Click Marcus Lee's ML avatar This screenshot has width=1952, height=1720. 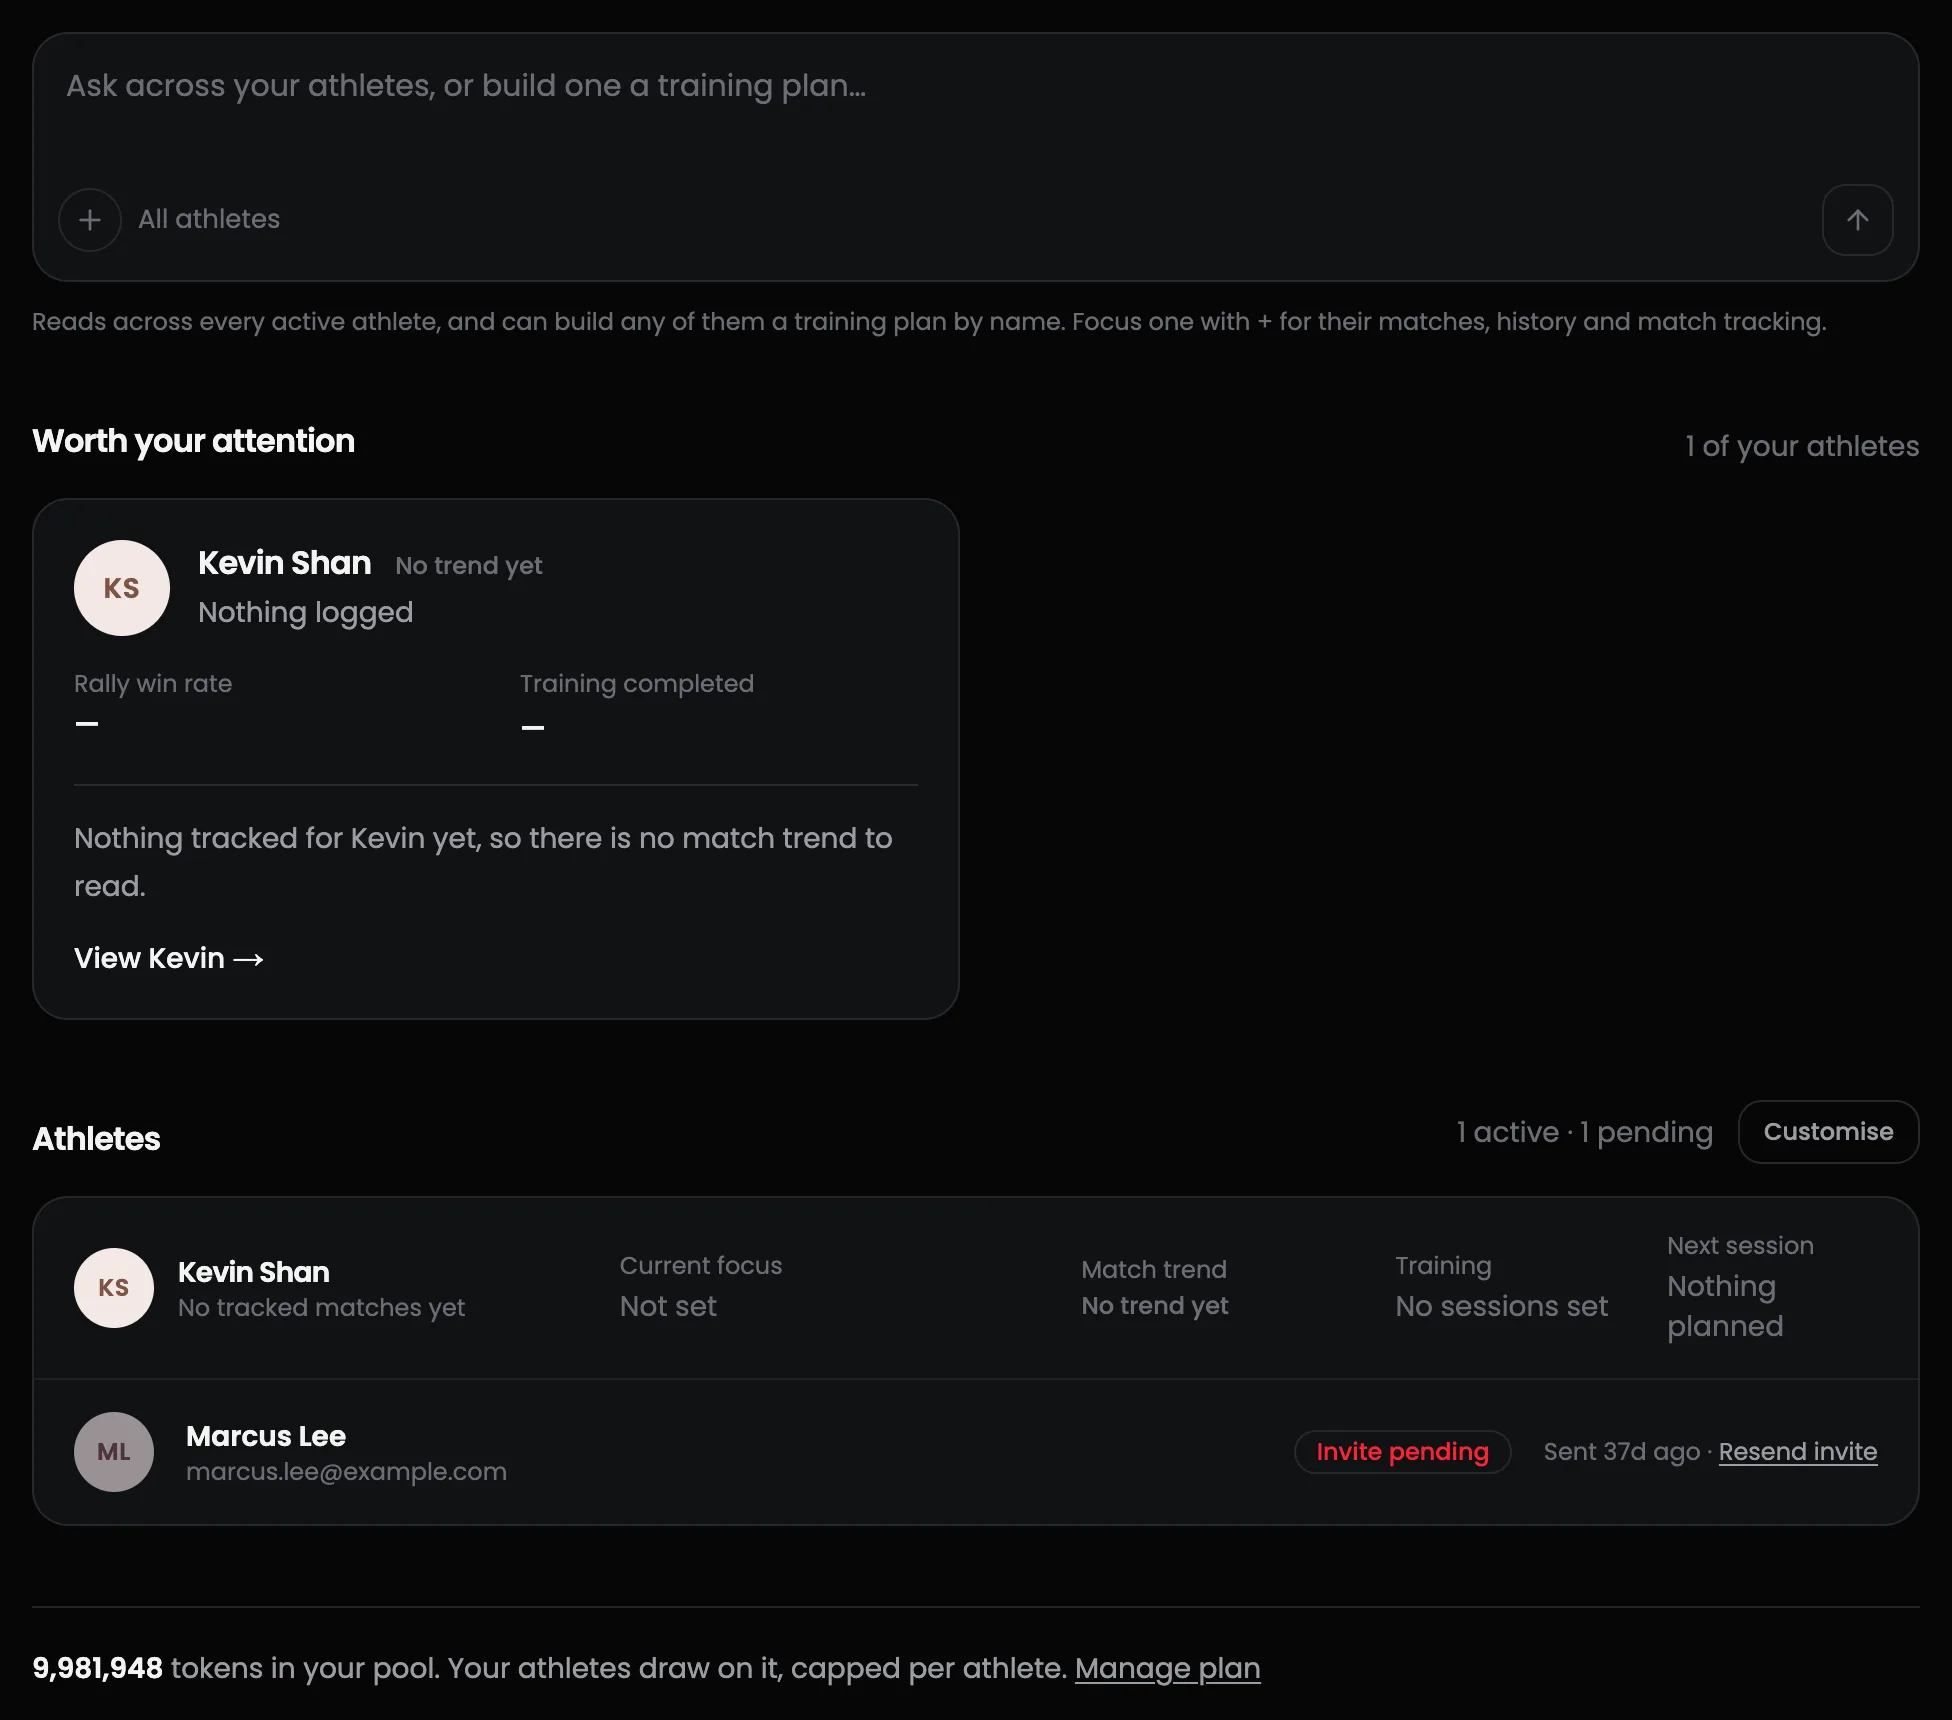(x=114, y=1452)
